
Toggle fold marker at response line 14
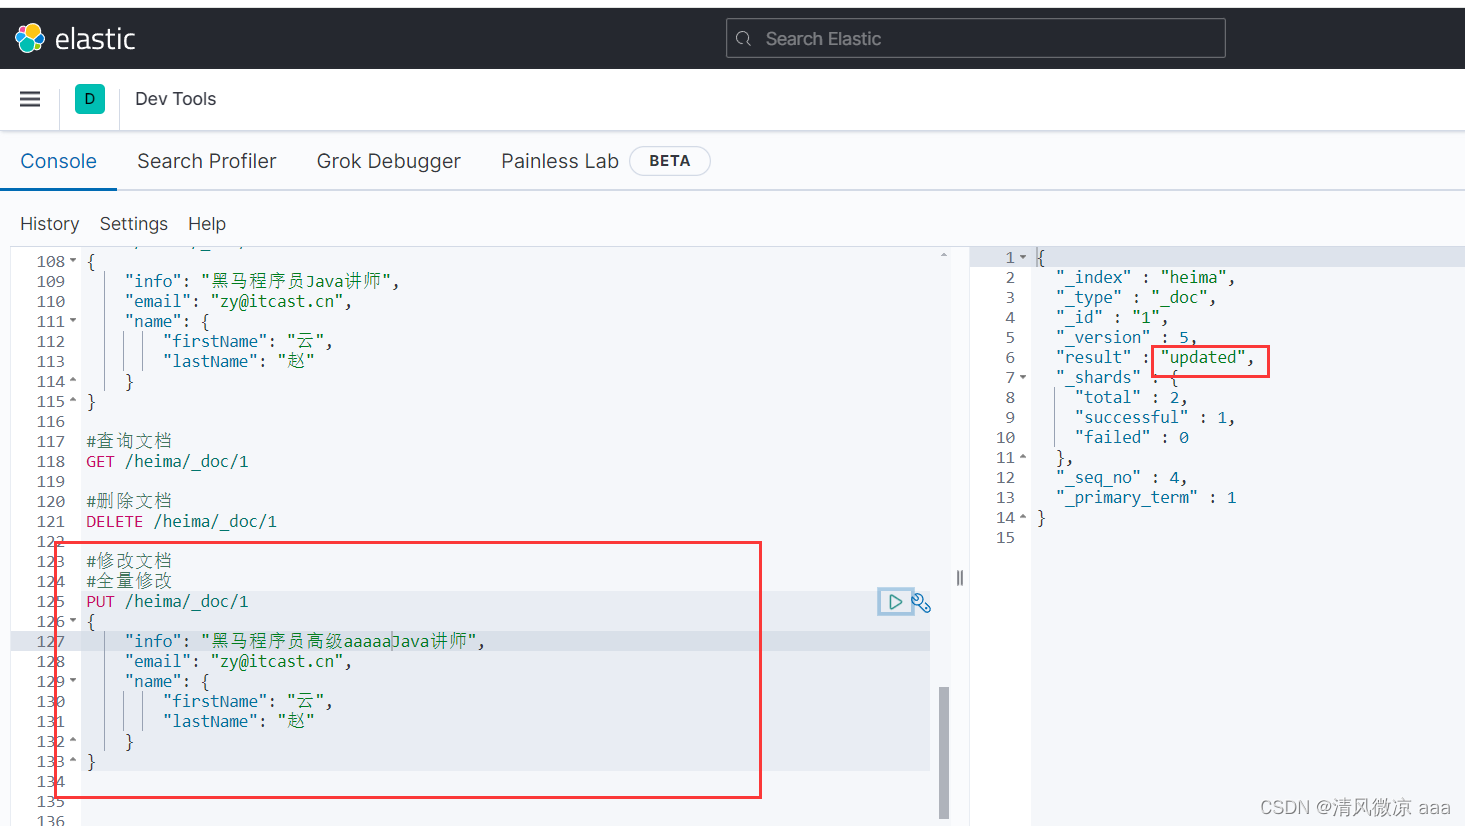[1023, 517]
